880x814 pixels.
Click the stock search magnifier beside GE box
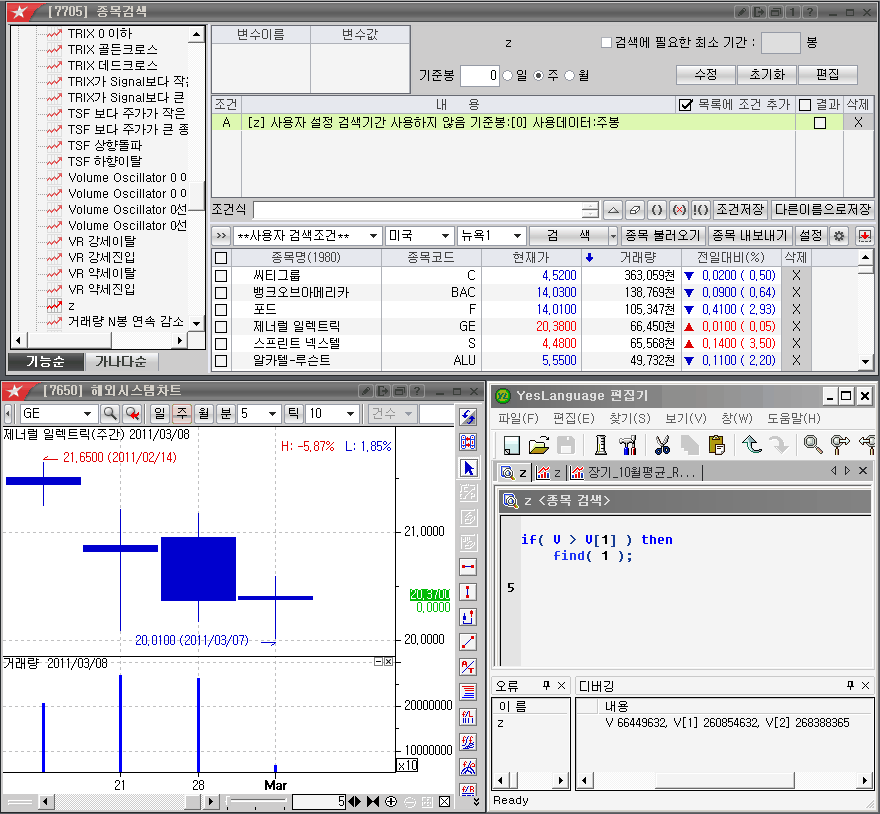coord(110,414)
